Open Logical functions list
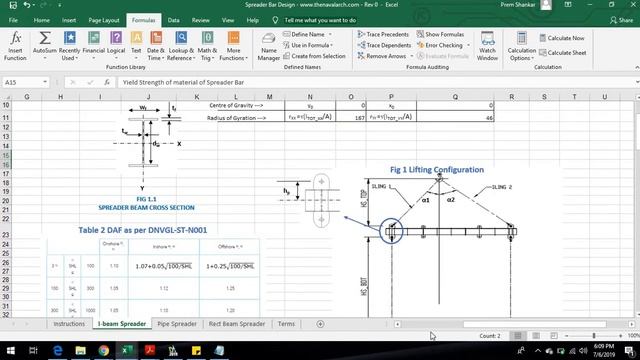 pyautogui.click(x=116, y=46)
